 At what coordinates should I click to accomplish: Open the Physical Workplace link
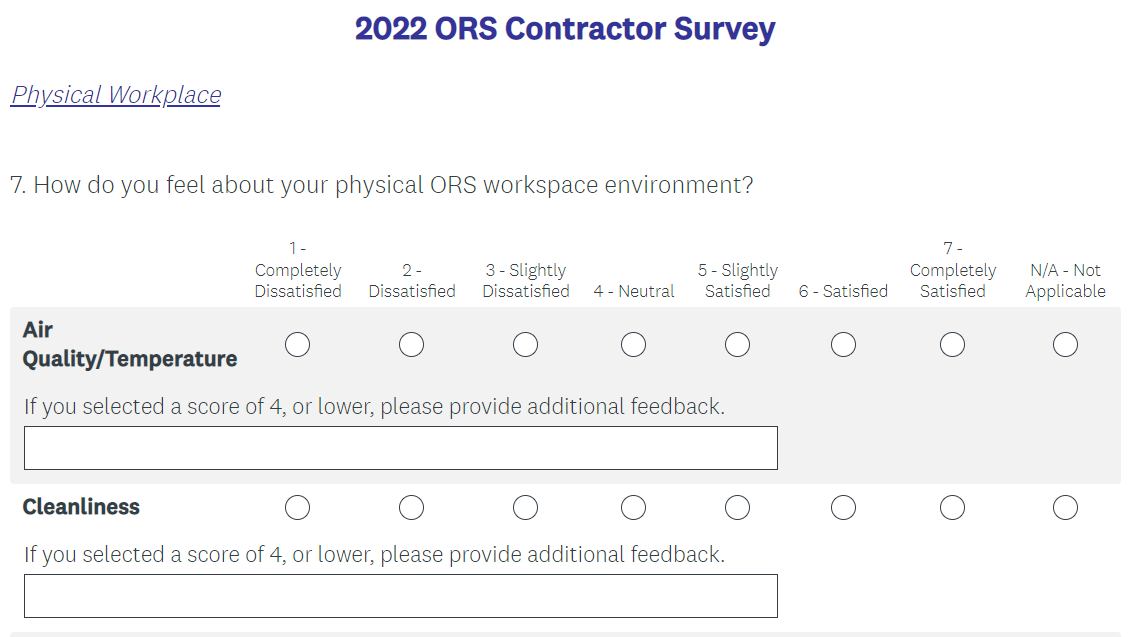pyautogui.click(x=116, y=95)
